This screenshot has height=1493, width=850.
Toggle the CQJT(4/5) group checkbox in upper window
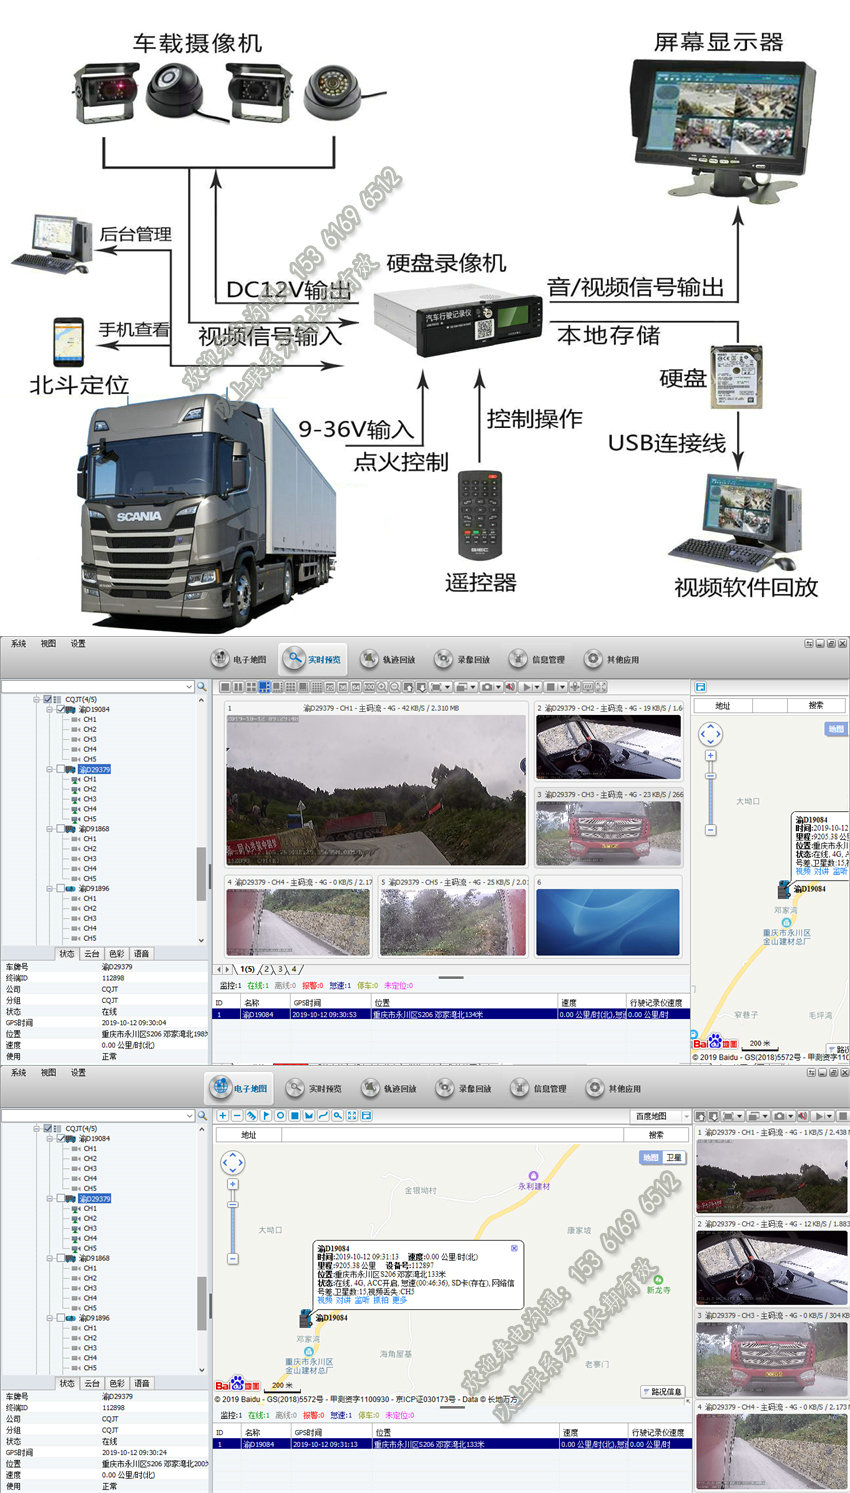(48, 699)
